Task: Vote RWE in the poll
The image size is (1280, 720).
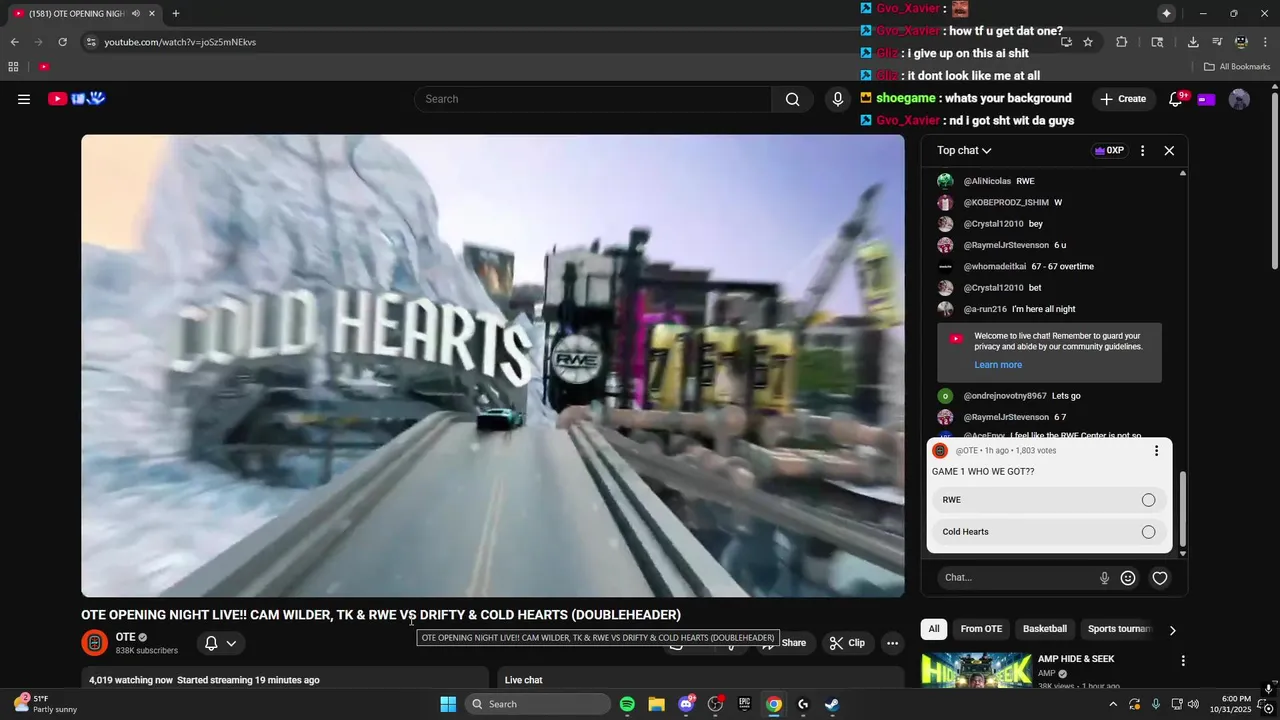Action: point(1049,500)
